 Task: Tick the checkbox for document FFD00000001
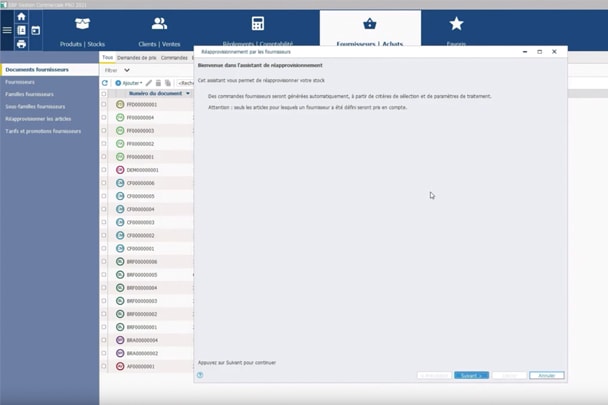[105, 105]
